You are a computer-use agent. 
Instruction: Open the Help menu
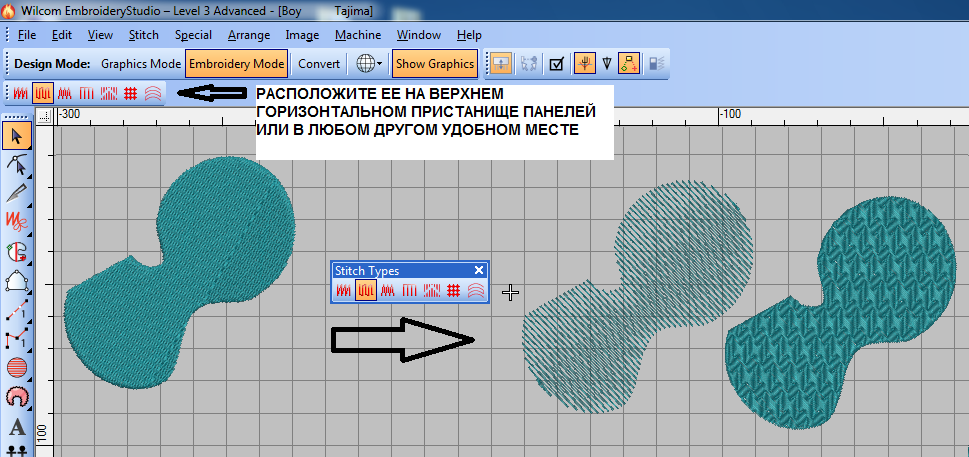[x=469, y=35]
